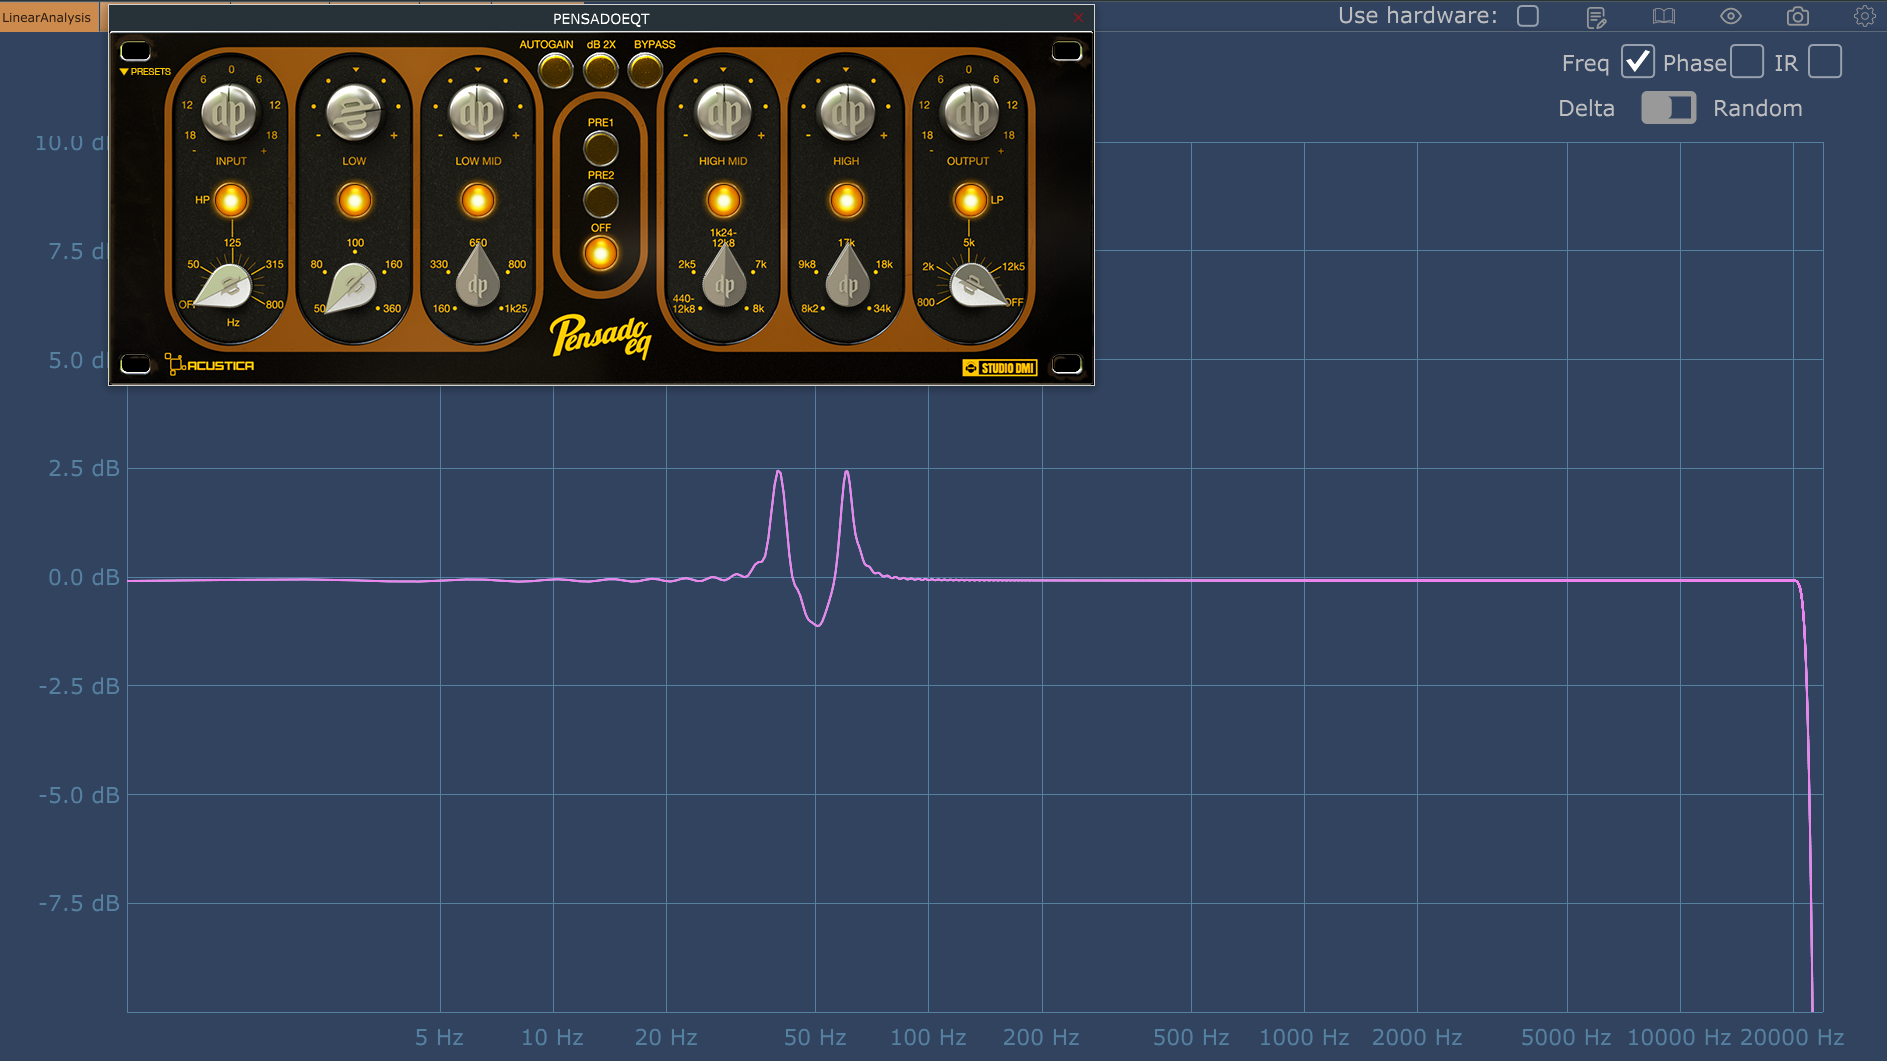This screenshot has width=1887, height=1061.
Task: Click the -7.5 dB axis label
Action: (x=79, y=904)
